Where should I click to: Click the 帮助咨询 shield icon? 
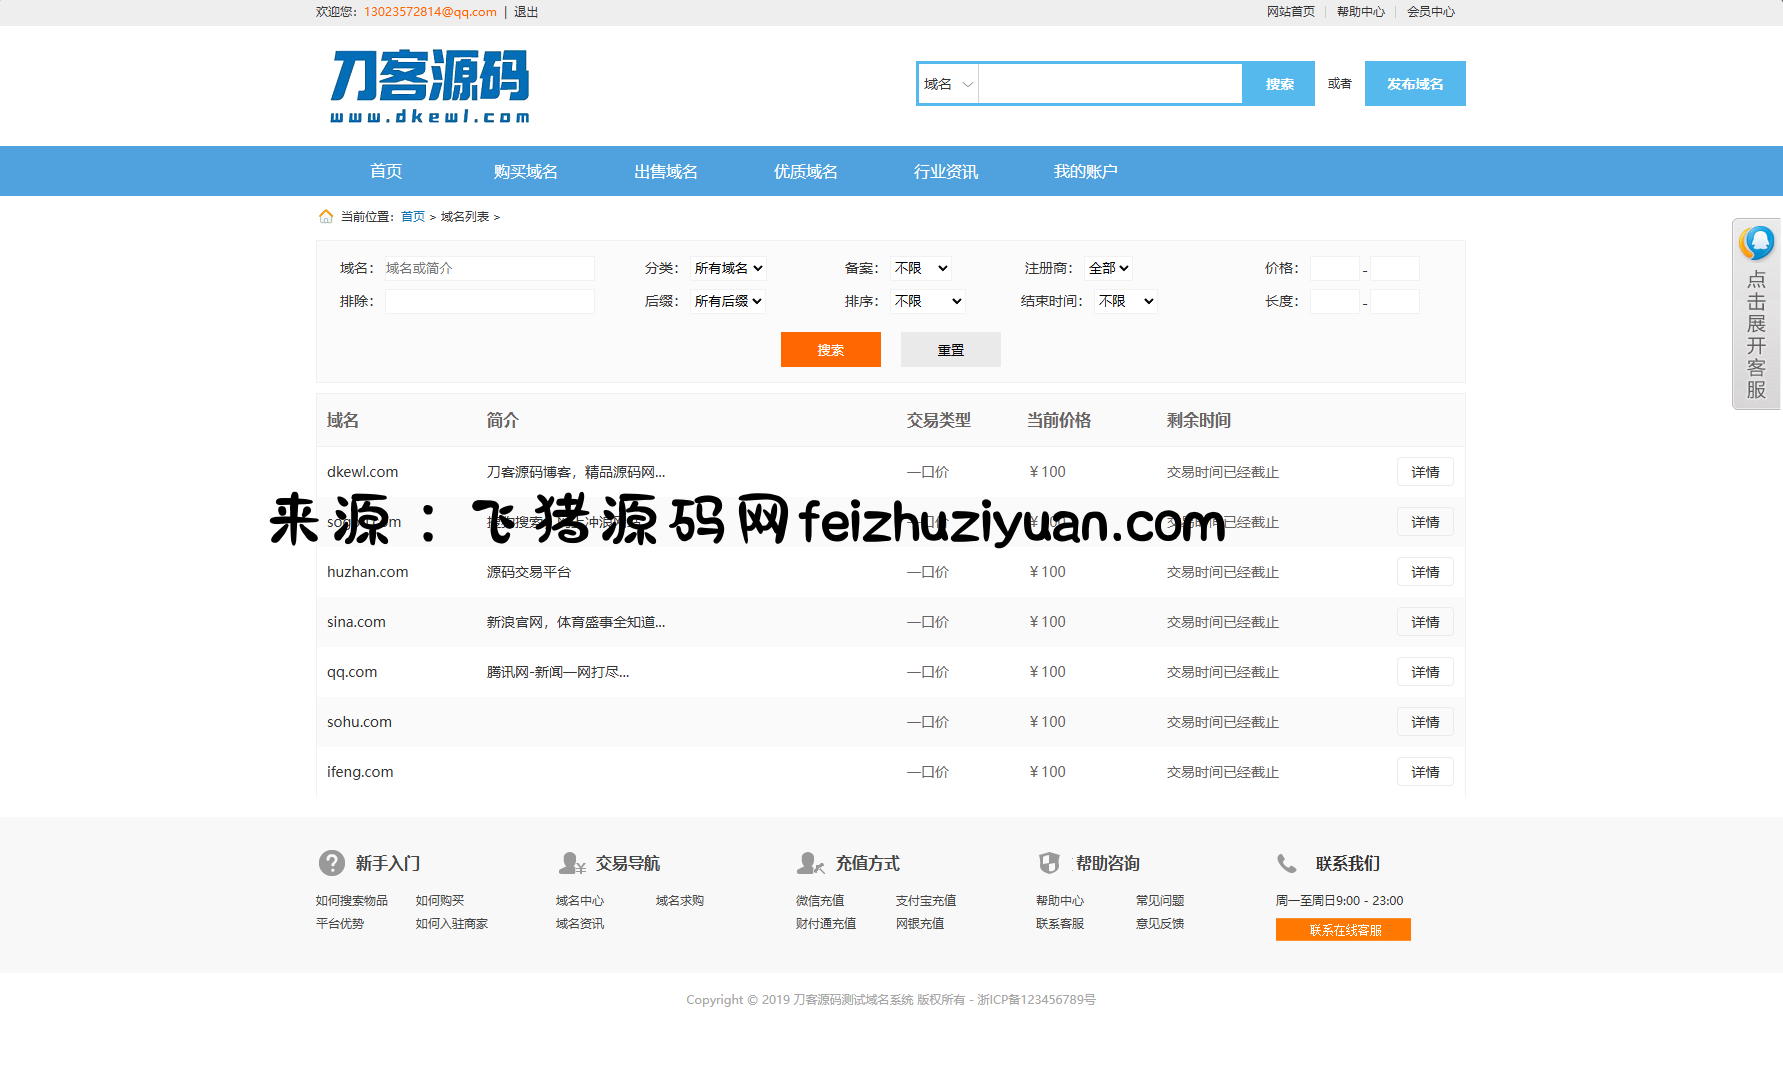(1049, 863)
